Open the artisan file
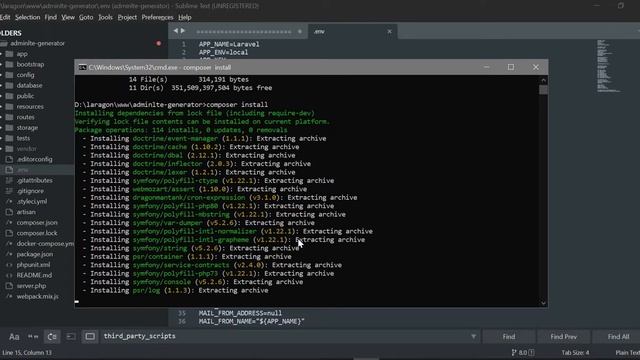Image resolution: width=640 pixels, height=360 pixels. coord(26,212)
